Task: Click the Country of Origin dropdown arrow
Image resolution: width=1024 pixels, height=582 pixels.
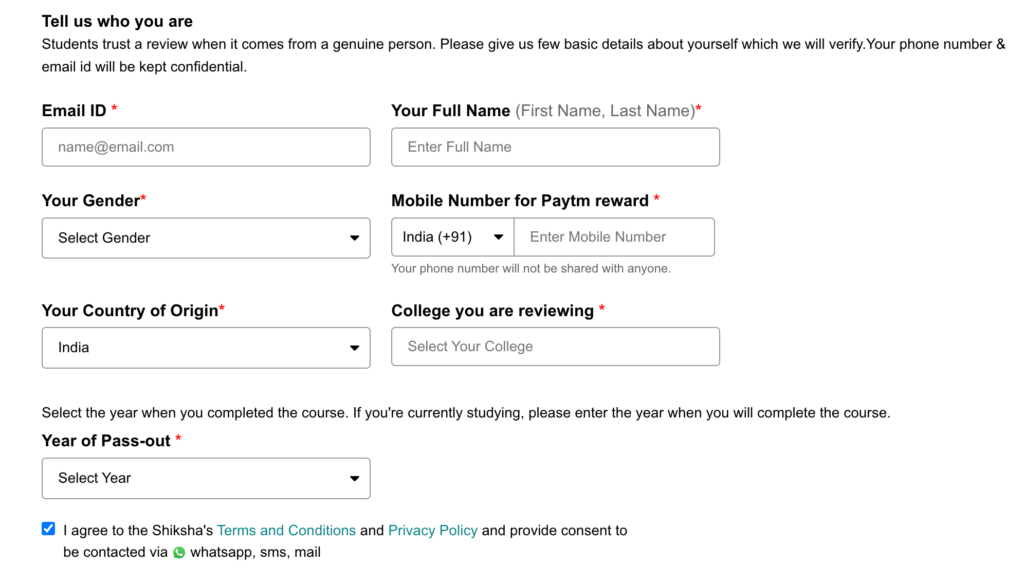Action: coord(354,348)
